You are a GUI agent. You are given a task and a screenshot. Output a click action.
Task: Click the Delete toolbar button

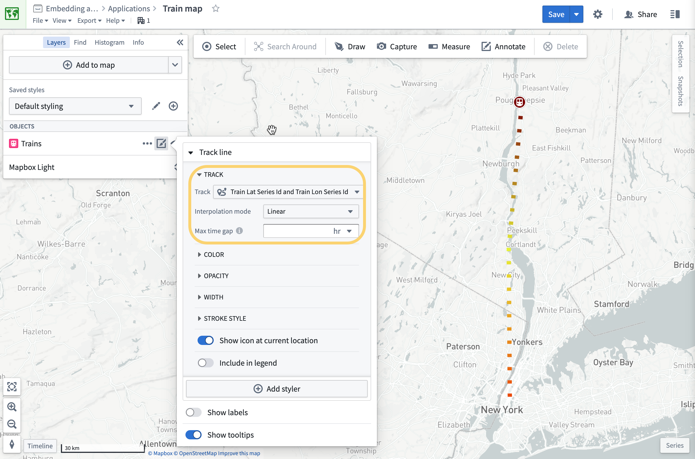click(x=561, y=47)
